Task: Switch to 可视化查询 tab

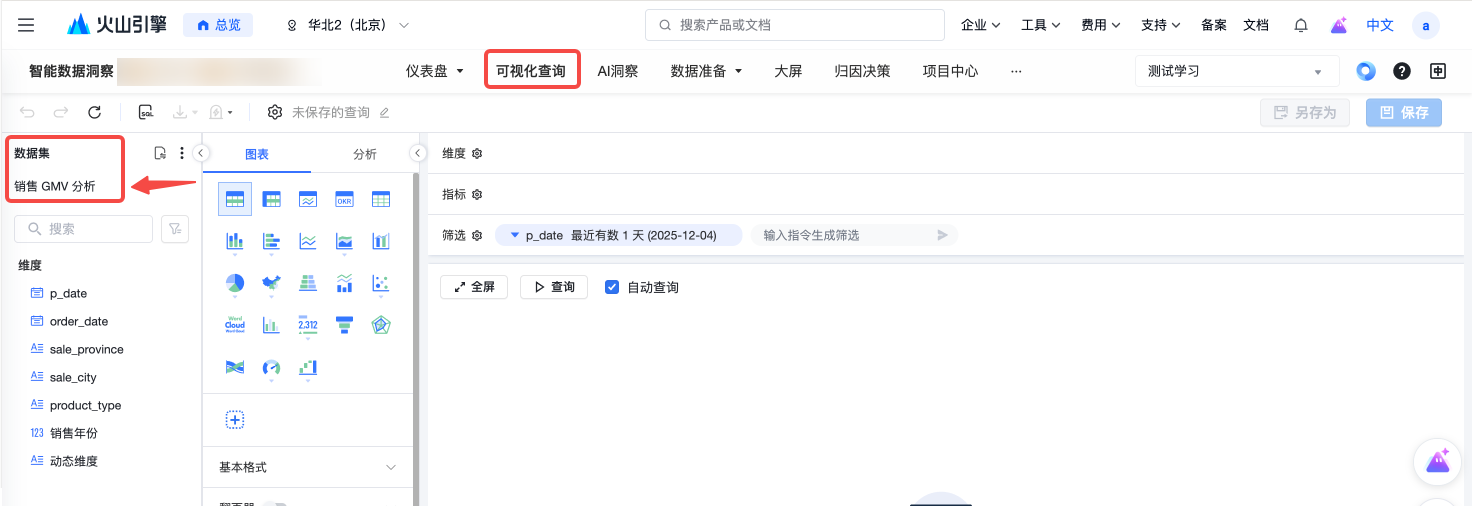Action: [x=531, y=71]
